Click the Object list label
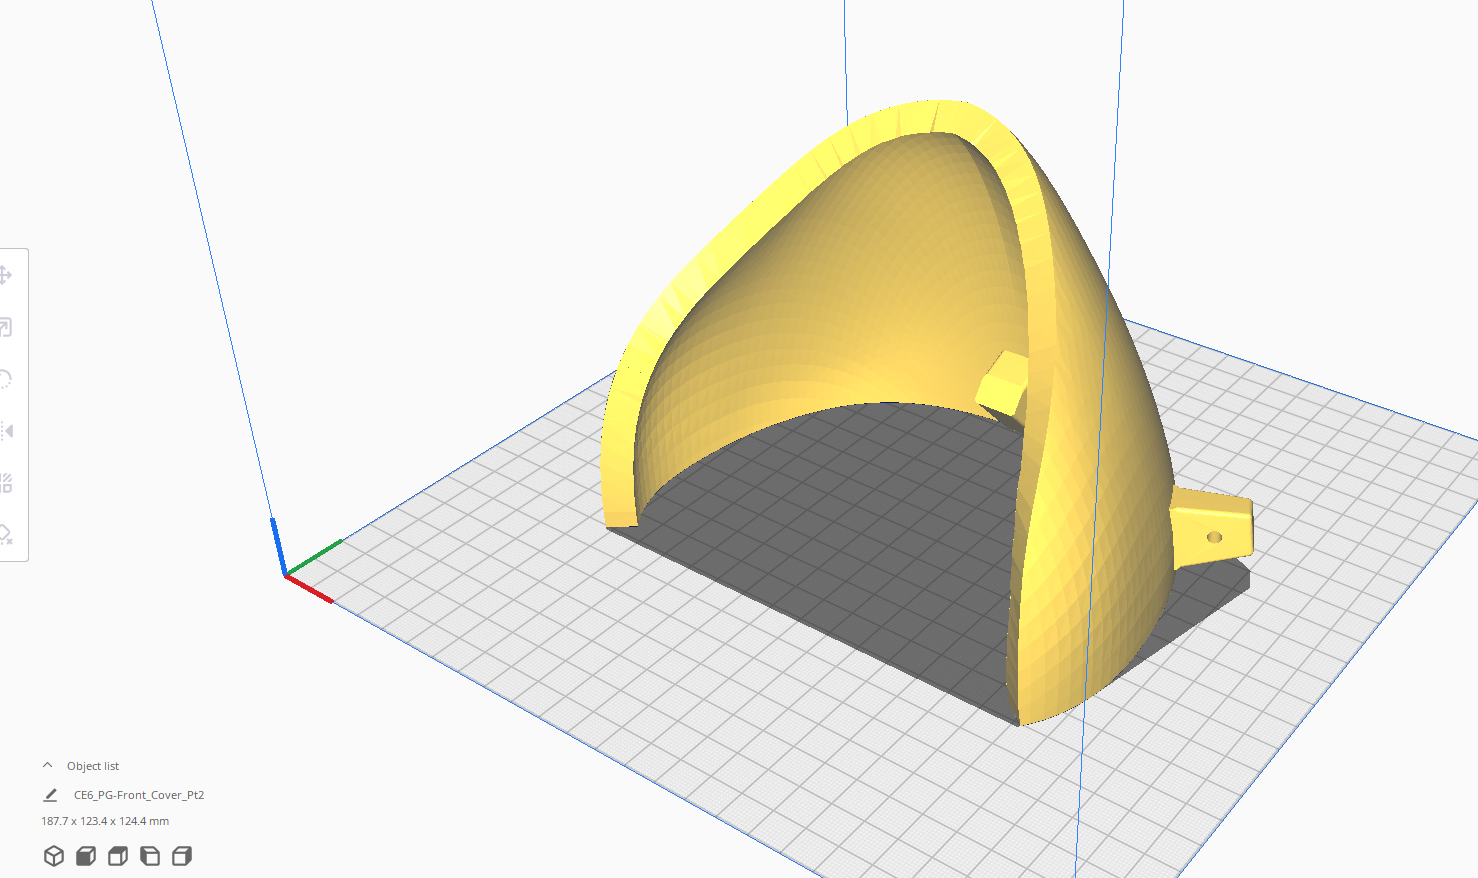 pos(92,765)
